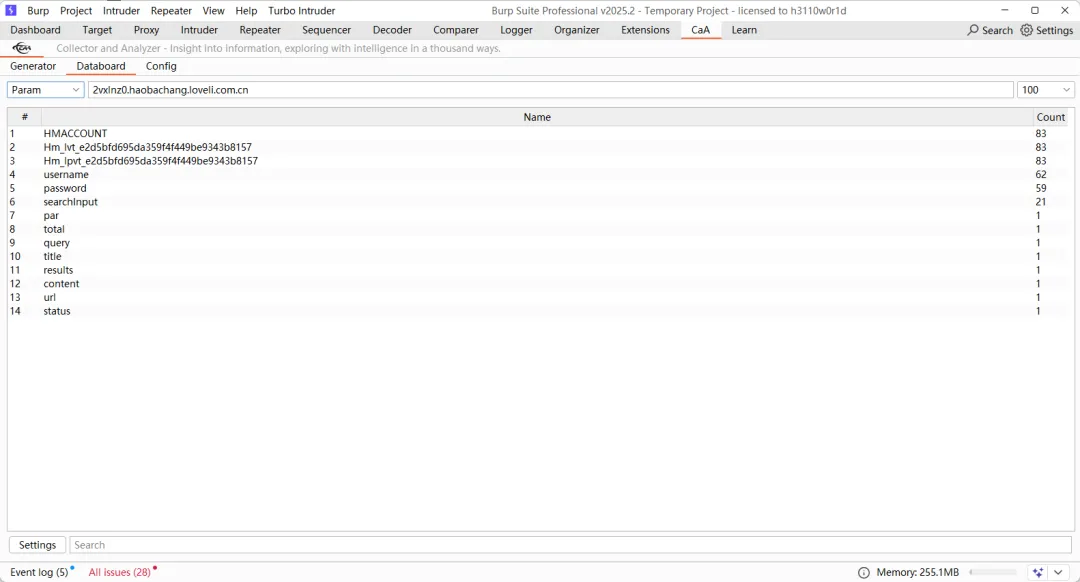Screen dimensions: 1080x582
Task: Click the host filter input field
Action: [x=550, y=90]
